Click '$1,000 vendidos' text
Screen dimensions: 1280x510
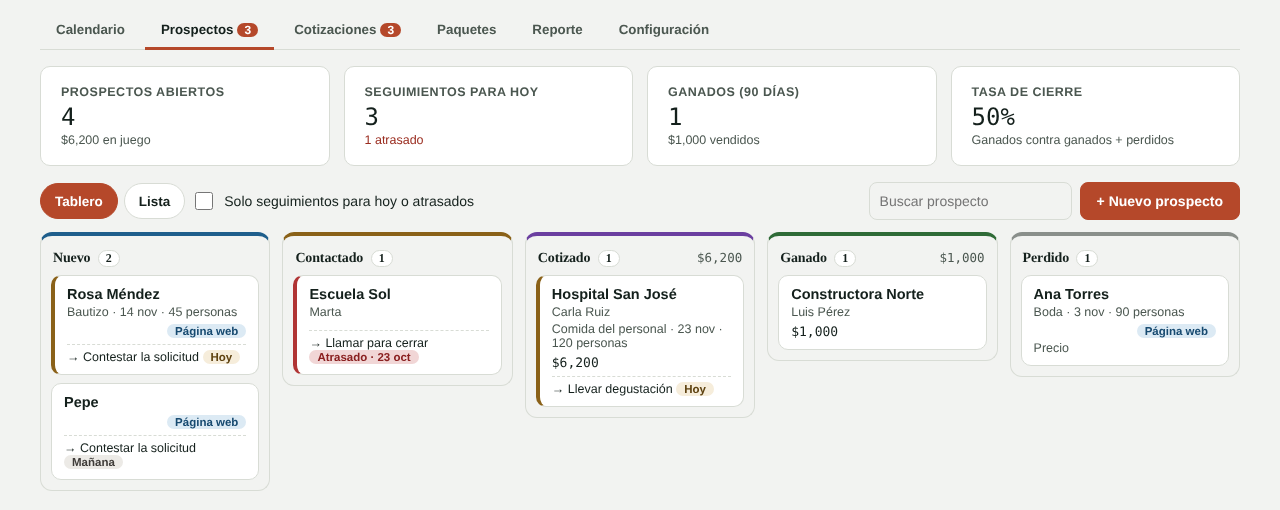click(714, 140)
